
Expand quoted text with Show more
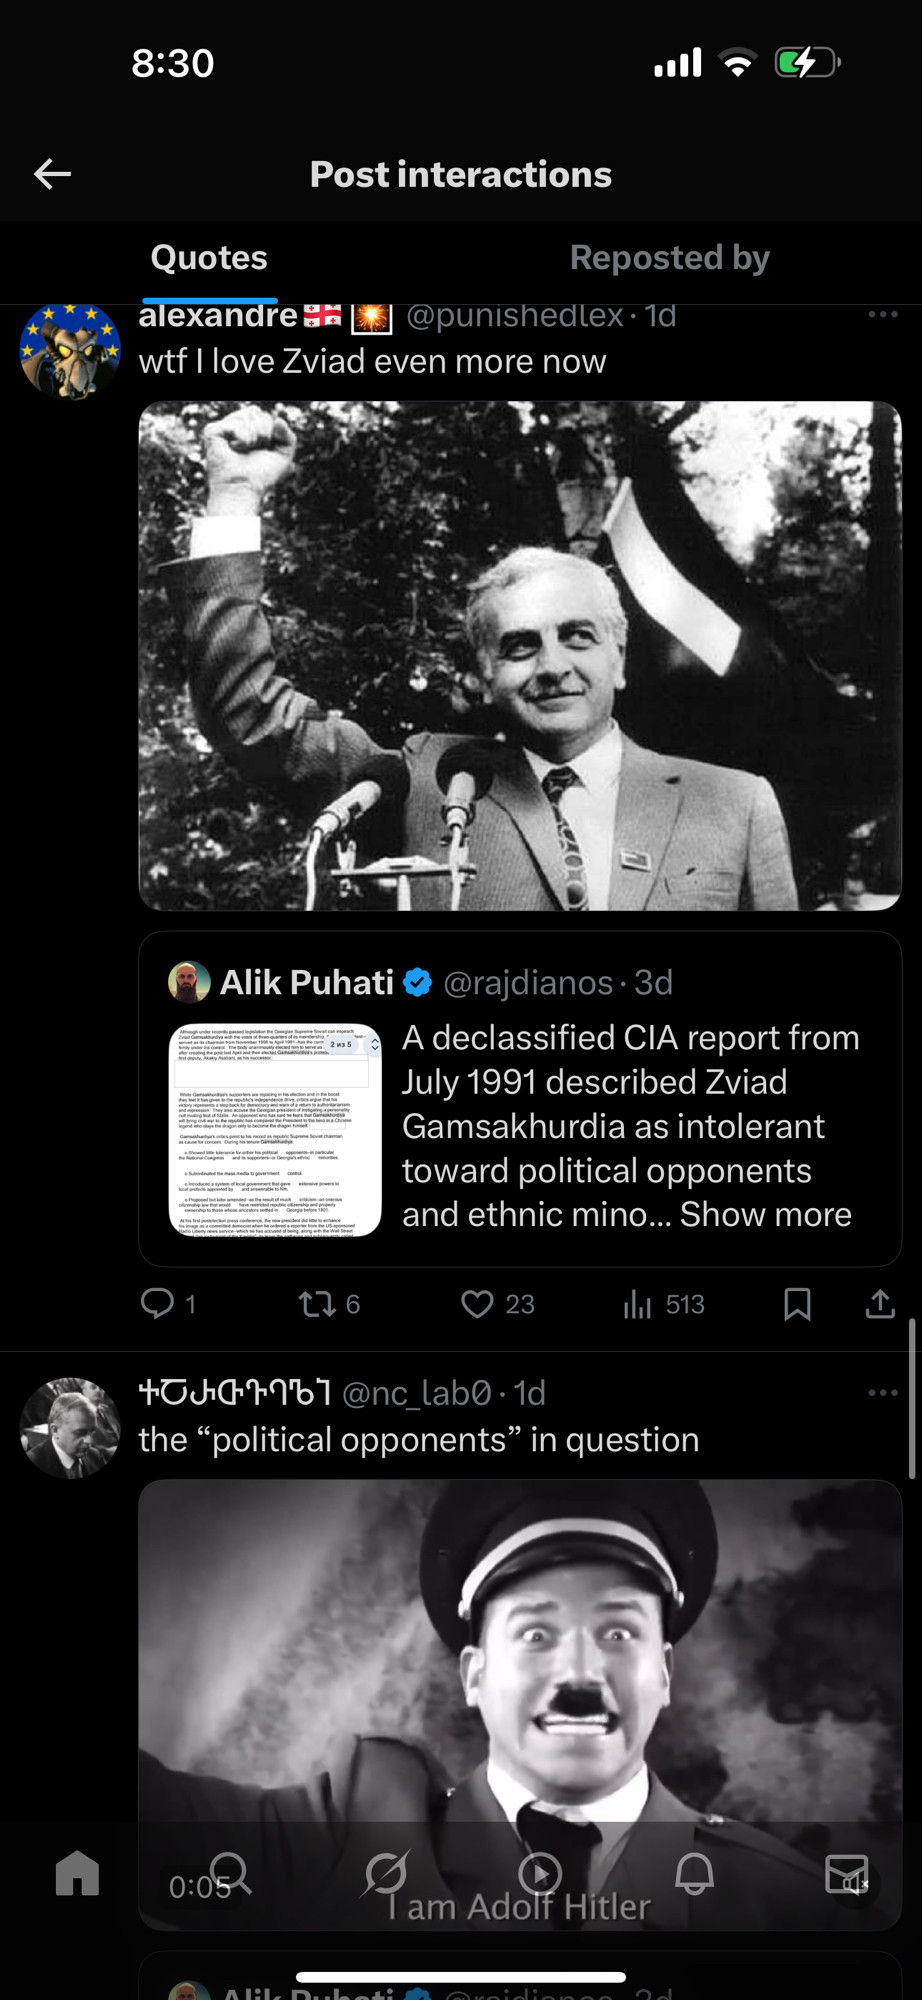[x=766, y=1214]
